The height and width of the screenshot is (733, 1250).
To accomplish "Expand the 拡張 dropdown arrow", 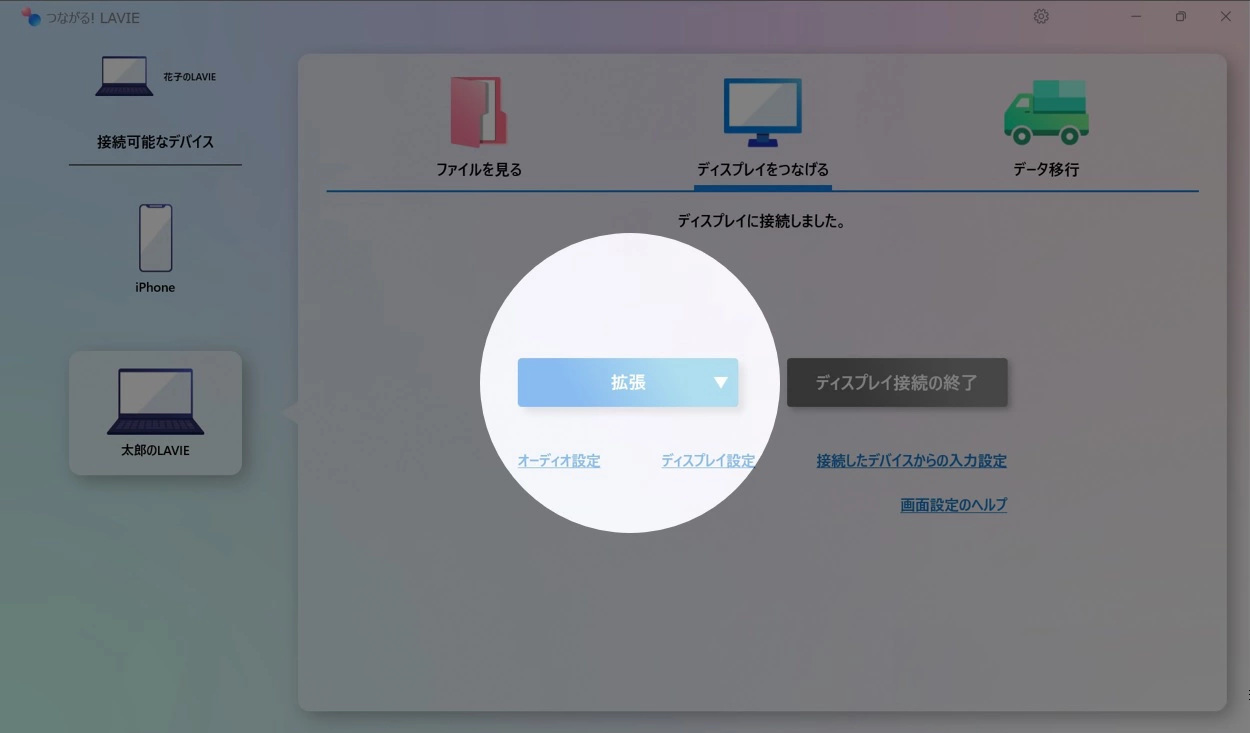I will pyautogui.click(x=720, y=383).
